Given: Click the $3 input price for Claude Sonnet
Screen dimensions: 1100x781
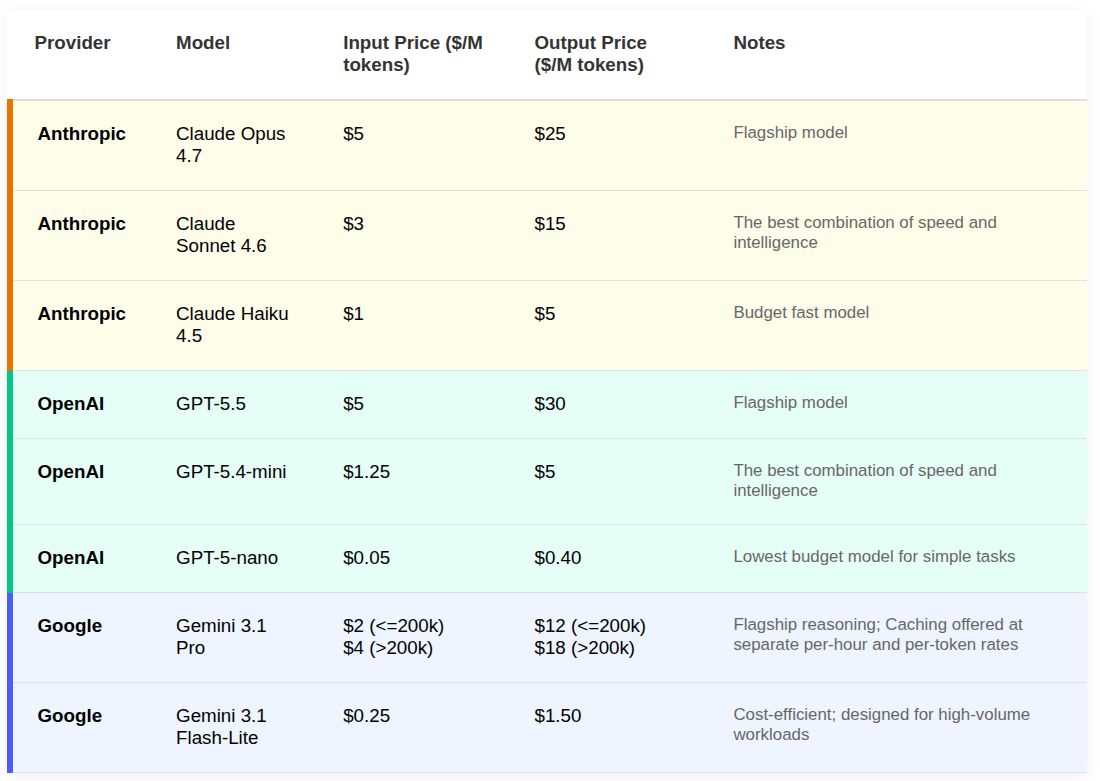Looking at the screenshot, I should (x=354, y=223).
